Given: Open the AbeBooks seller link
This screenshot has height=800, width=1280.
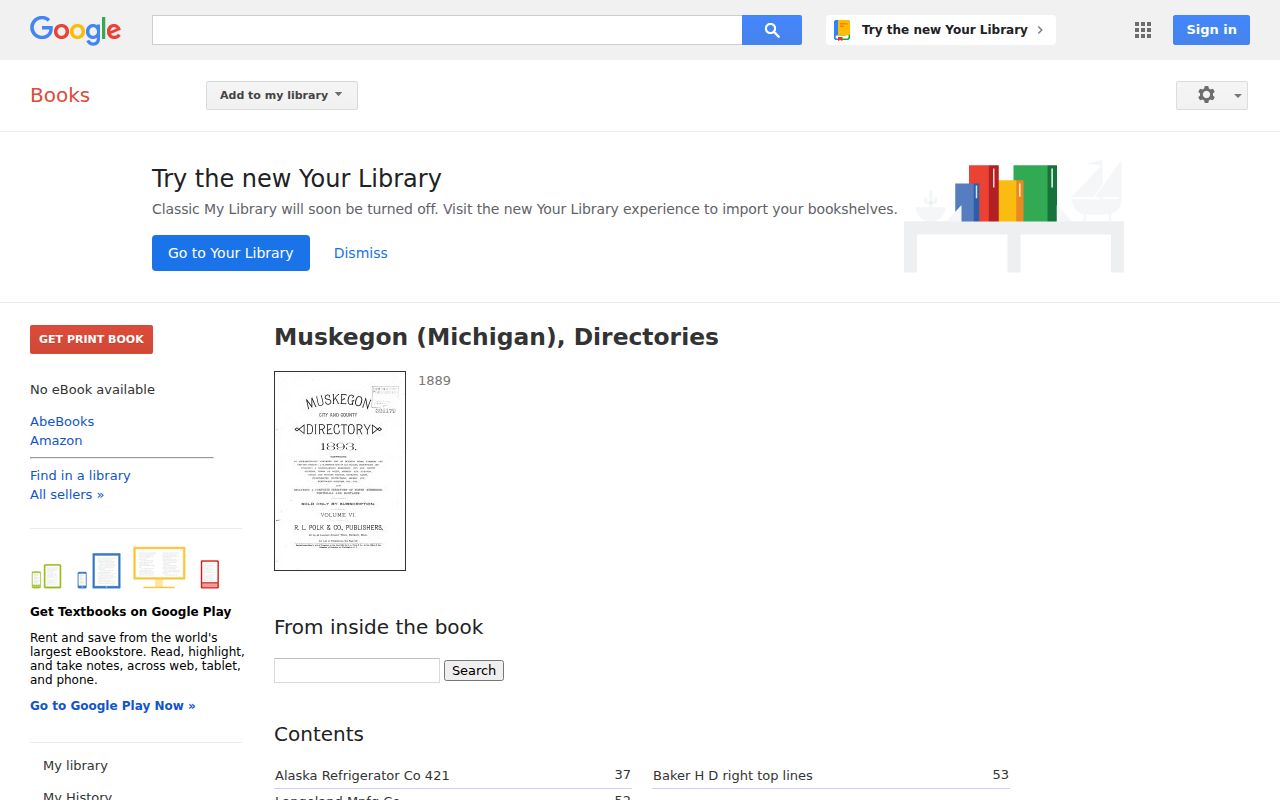Looking at the screenshot, I should [x=62, y=421].
